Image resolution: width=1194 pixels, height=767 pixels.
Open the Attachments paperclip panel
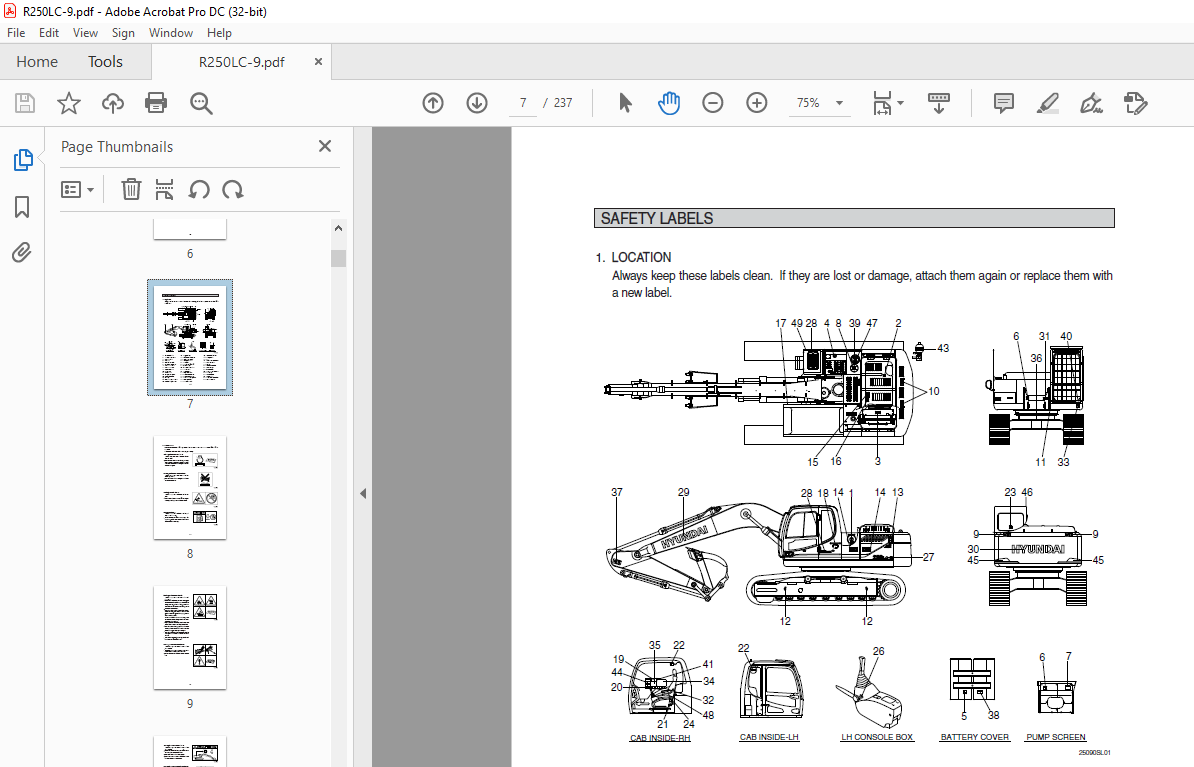click(22, 252)
